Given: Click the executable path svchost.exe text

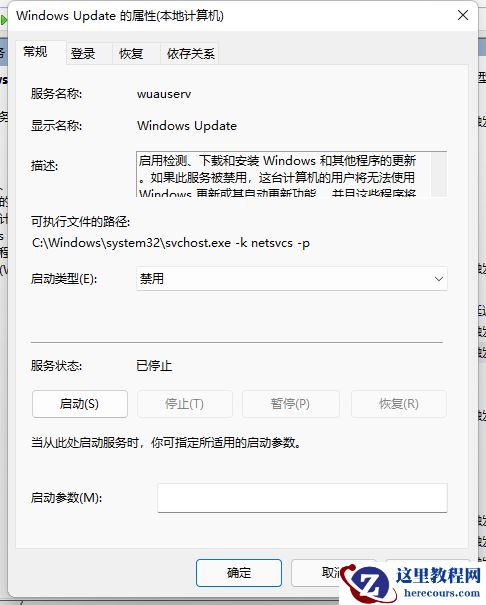Looking at the screenshot, I should point(171,243).
